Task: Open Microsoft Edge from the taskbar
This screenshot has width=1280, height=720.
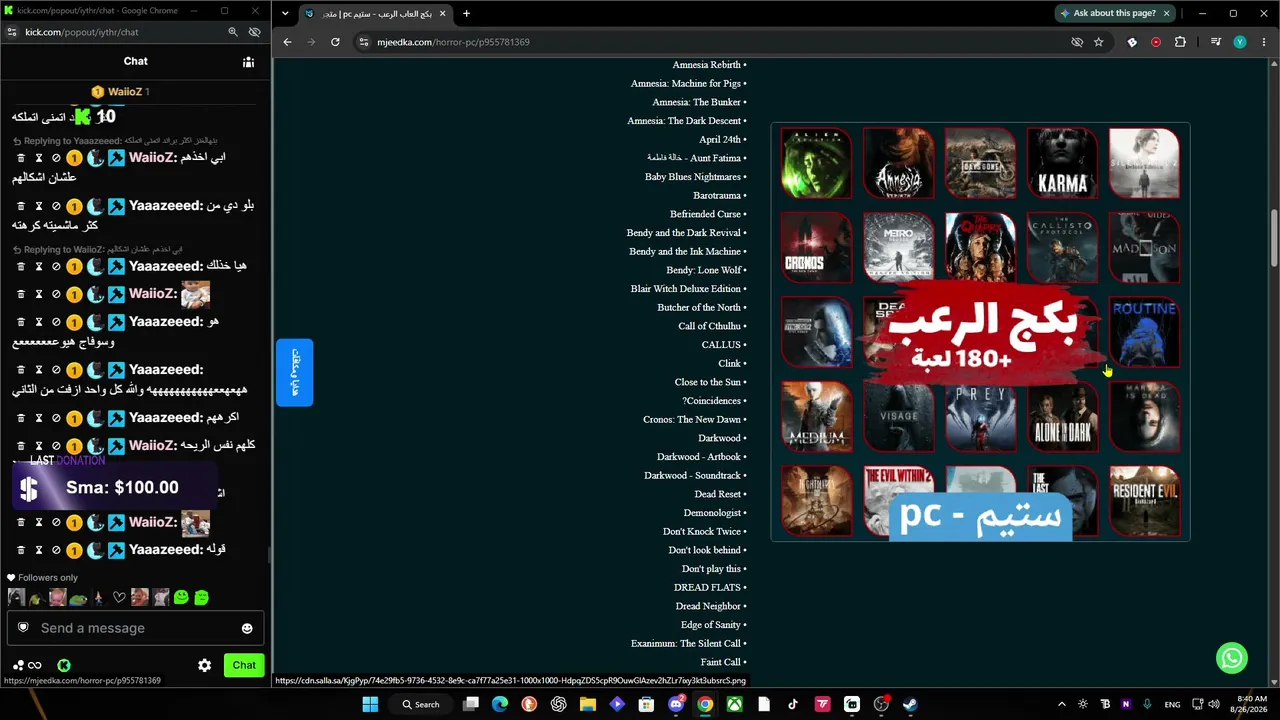Action: pos(500,704)
